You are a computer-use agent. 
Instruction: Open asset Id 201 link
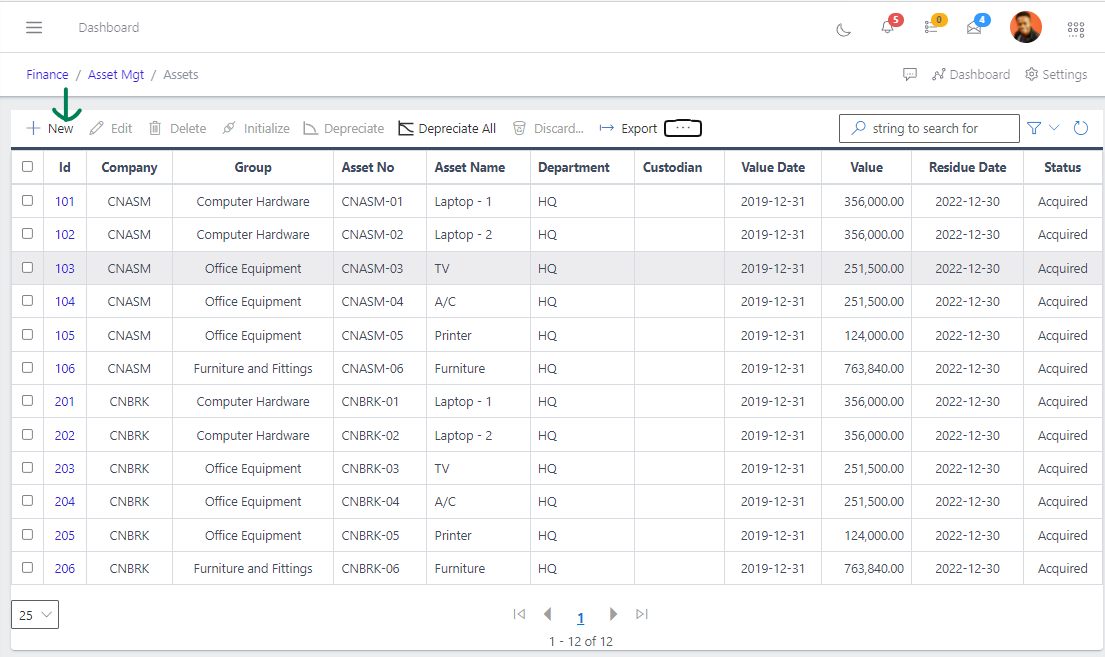[65, 402]
